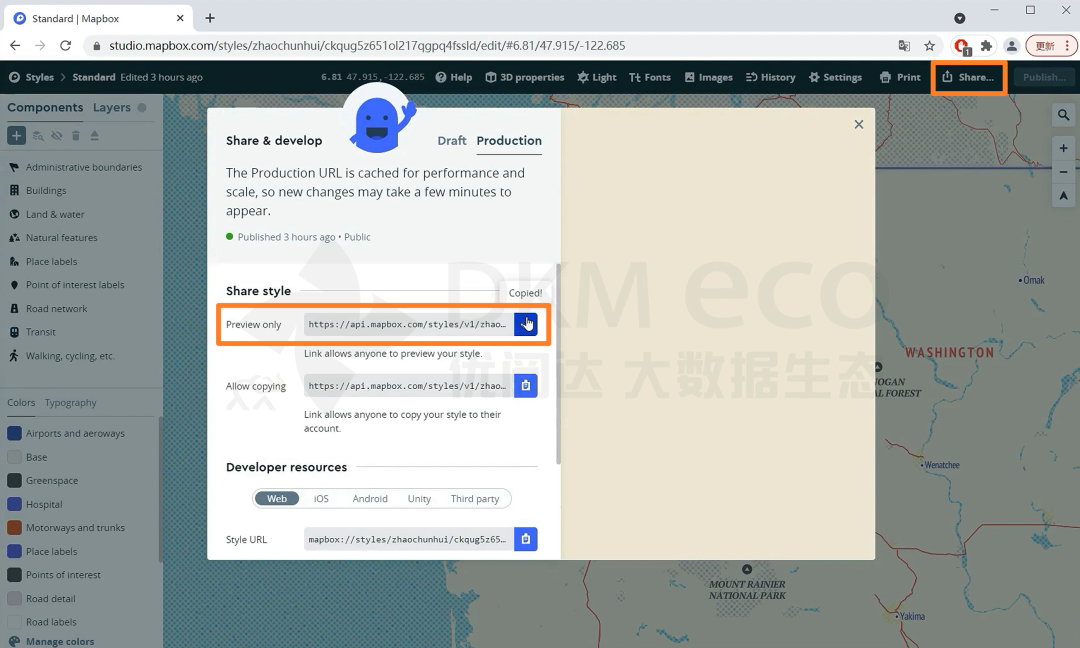Screen dimensions: 1080x648
Task: Reload the Mapbox Studio page
Action: 65,45
